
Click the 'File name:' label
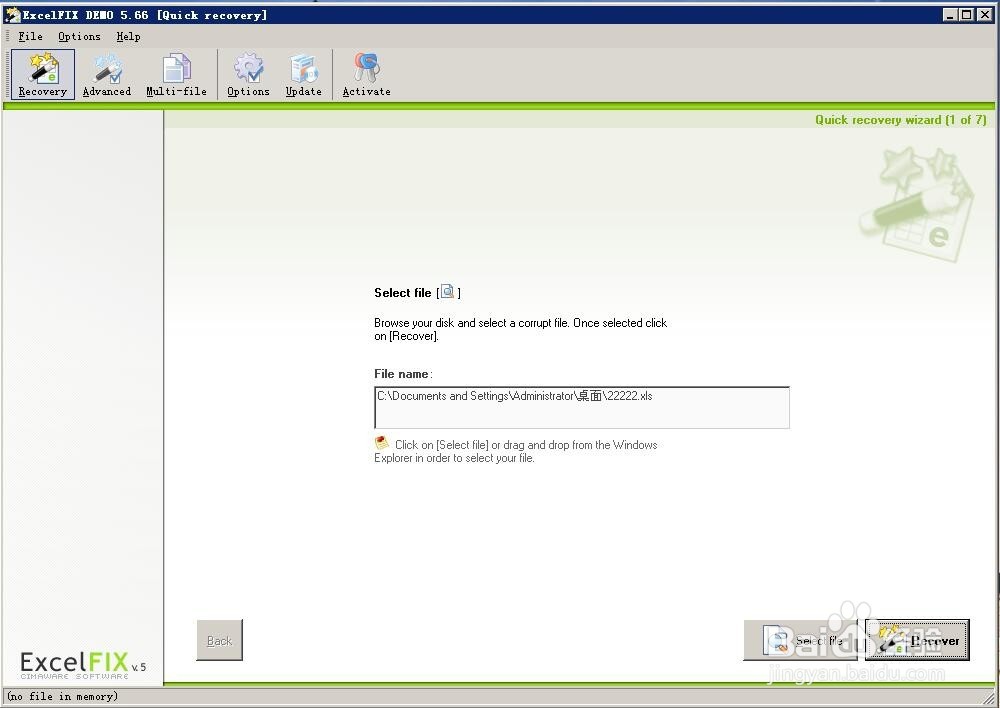(x=403, y=374)
